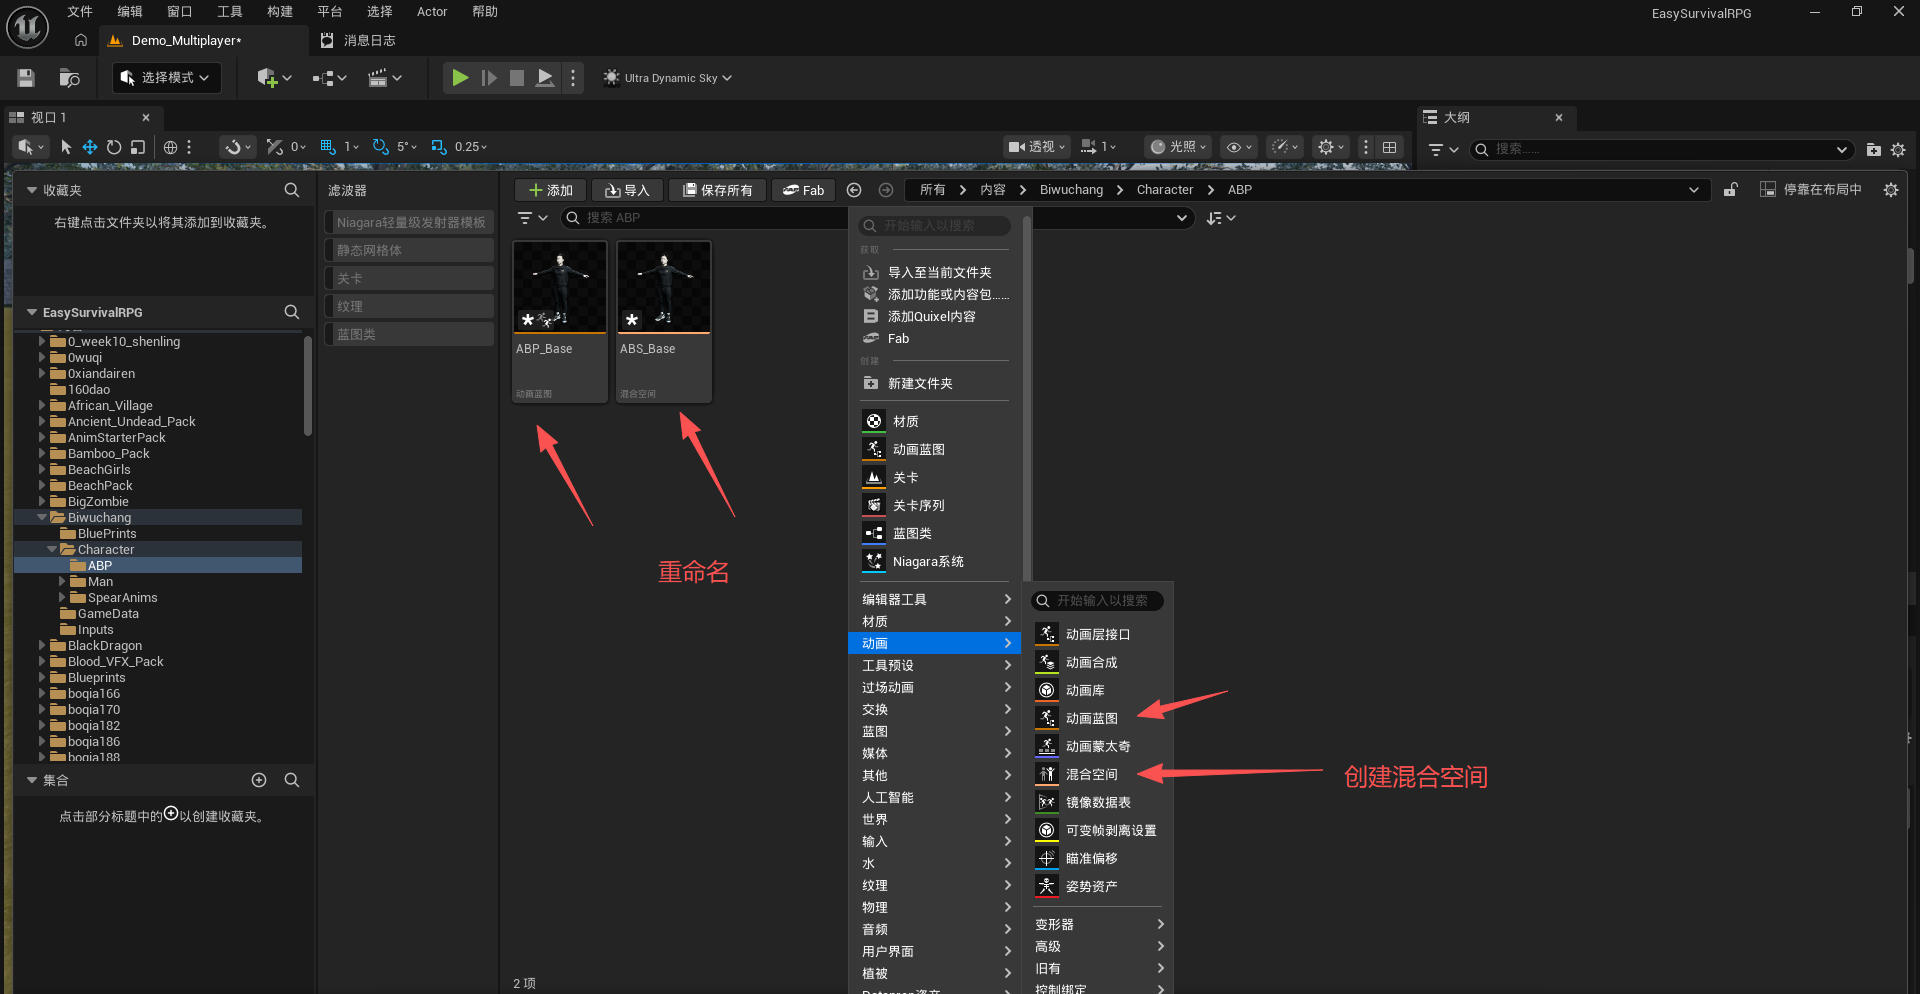
Task: Click the back navigation arrow in content browser
Action: click(854, 190)
